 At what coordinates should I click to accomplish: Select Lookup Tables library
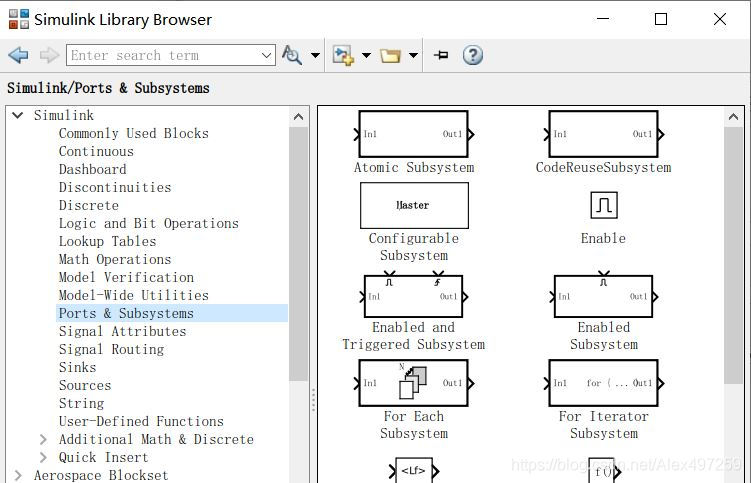coord(107,242)
